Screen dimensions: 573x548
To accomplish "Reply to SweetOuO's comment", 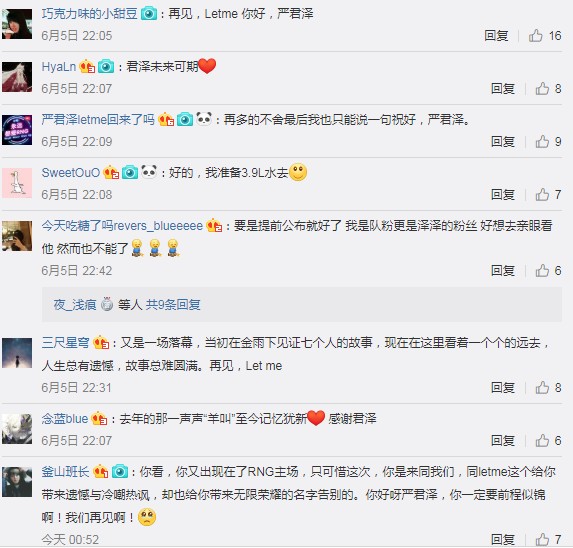I will (503, 194).
